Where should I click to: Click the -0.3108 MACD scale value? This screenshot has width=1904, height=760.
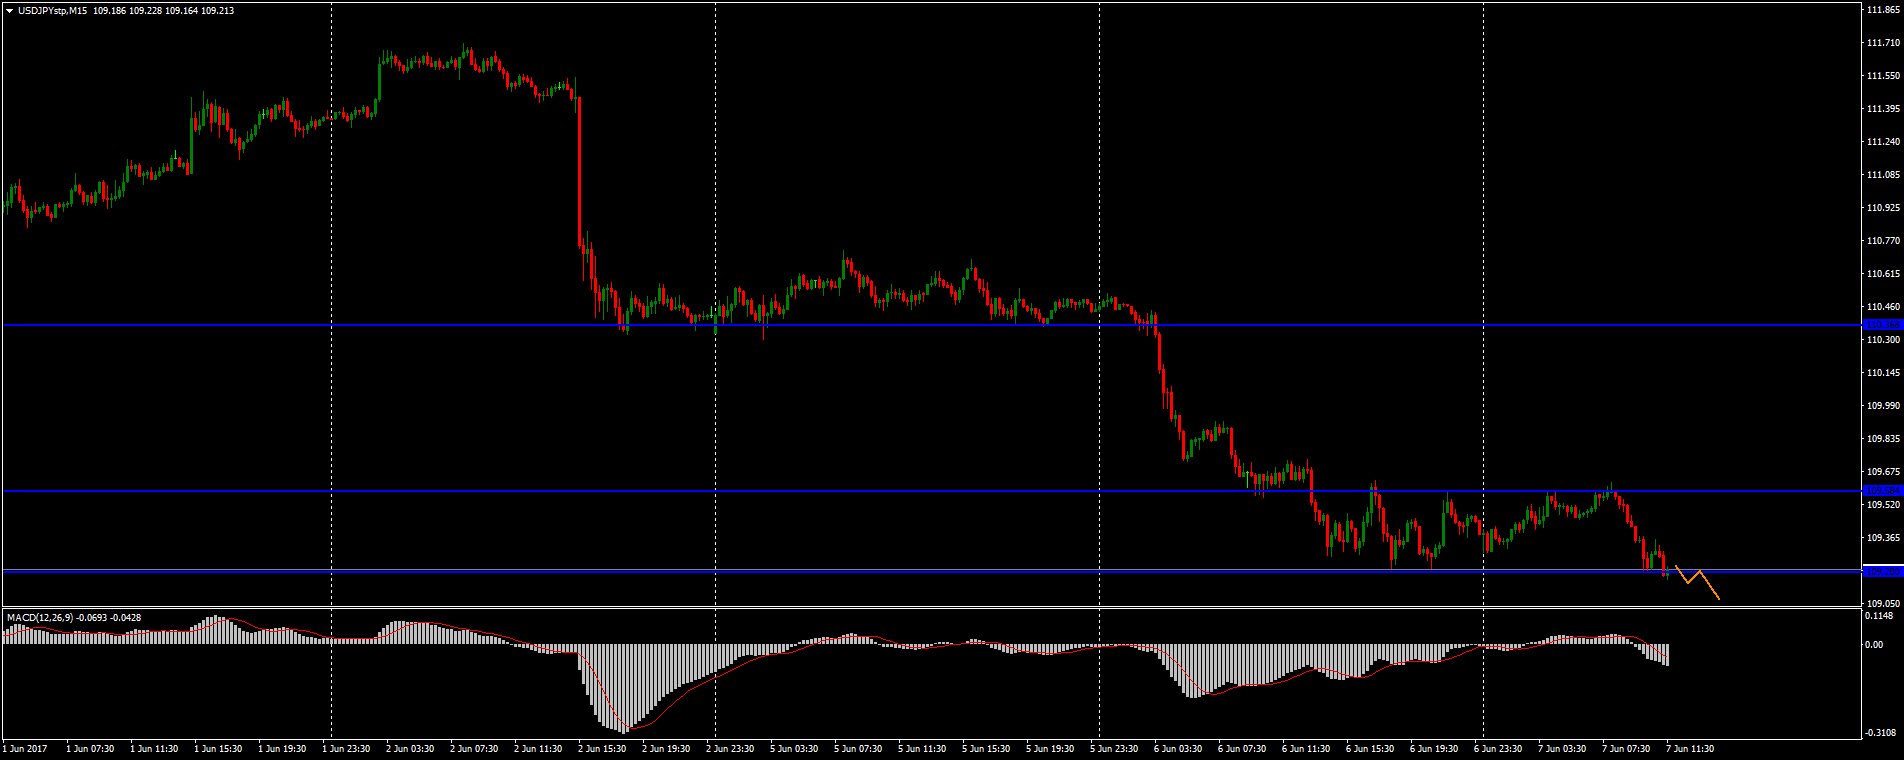1879,733
